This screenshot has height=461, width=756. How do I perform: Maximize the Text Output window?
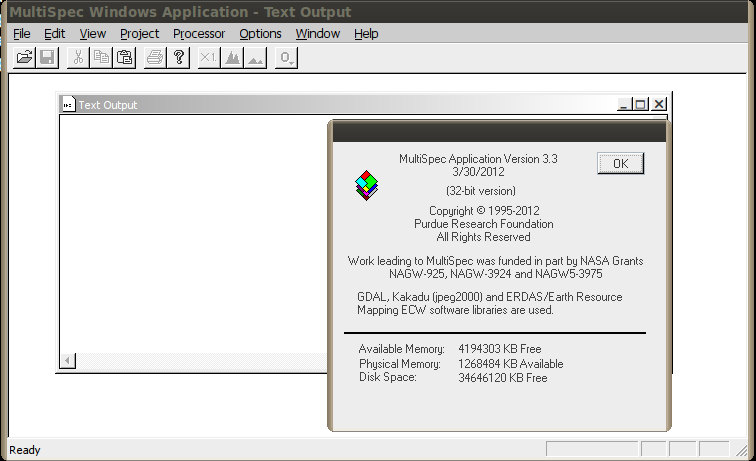(641, 104)
